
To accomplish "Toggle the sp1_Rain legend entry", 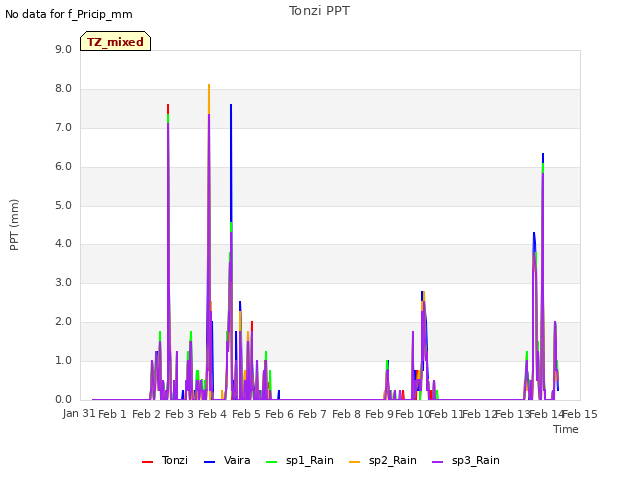I will coord(300,460).
